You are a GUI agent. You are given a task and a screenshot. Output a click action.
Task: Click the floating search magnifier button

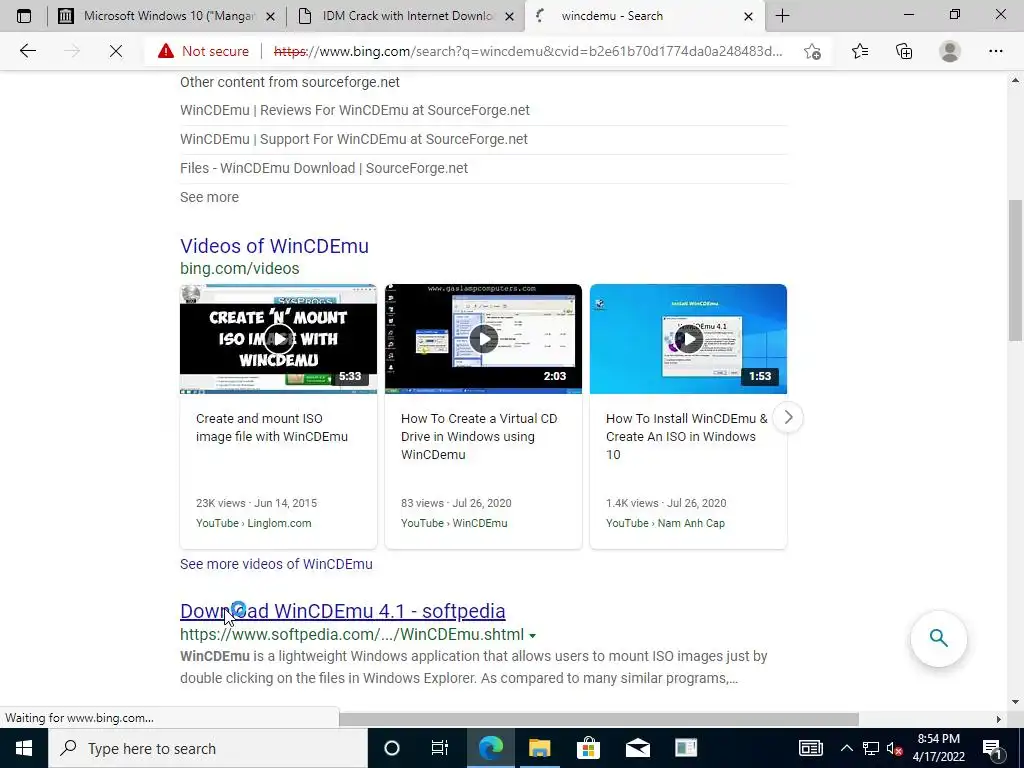coord(938,638)
